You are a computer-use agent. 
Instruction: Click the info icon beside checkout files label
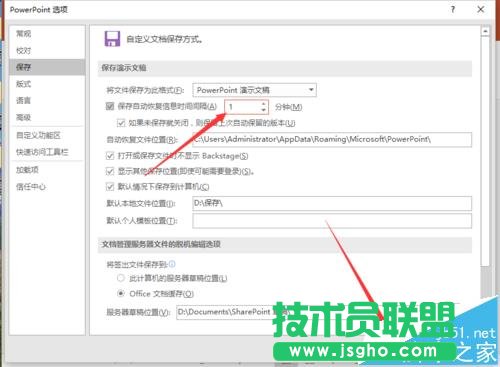click(172, 264)
